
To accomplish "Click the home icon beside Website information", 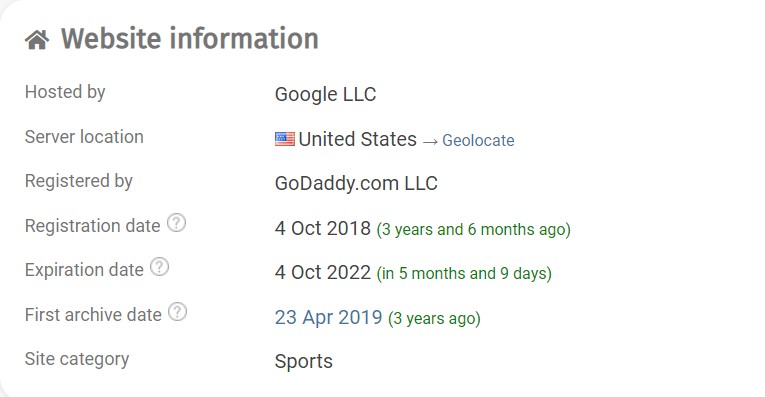I will tap(37, 40).
